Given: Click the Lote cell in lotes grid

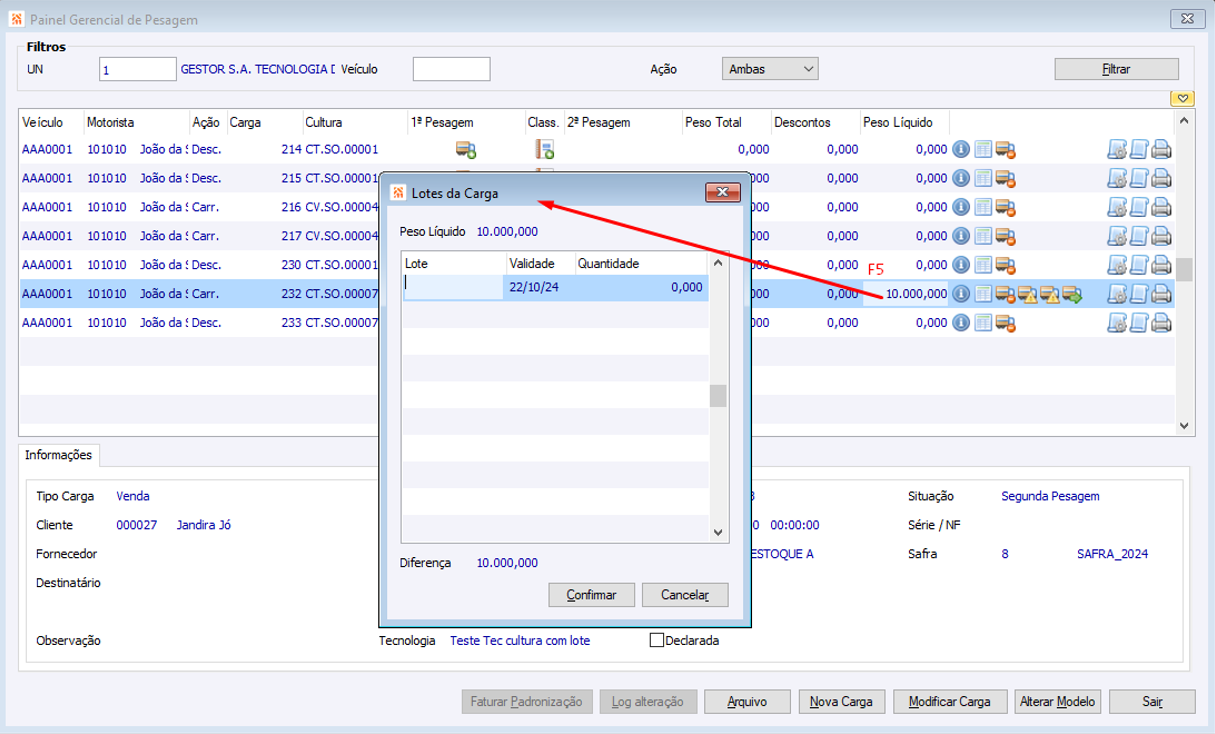Looking at the screenshot, I should [453, 287].
